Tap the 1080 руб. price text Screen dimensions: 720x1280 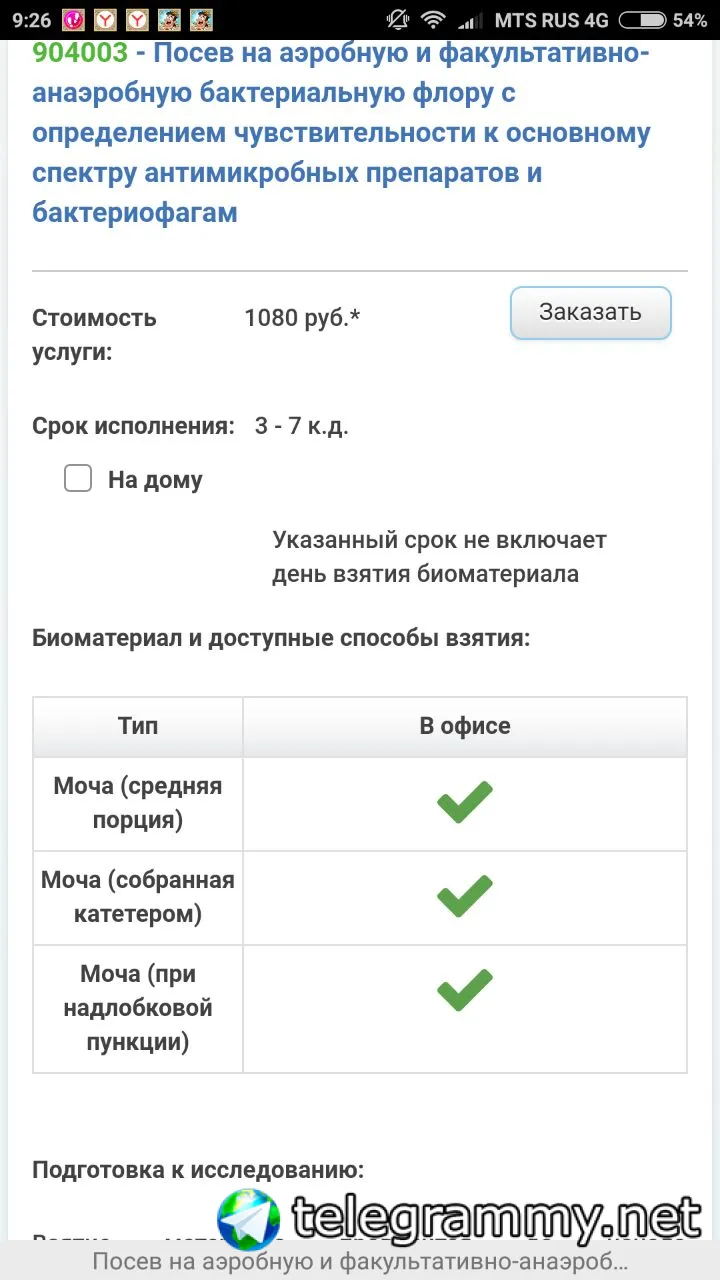tap(302, 318)
